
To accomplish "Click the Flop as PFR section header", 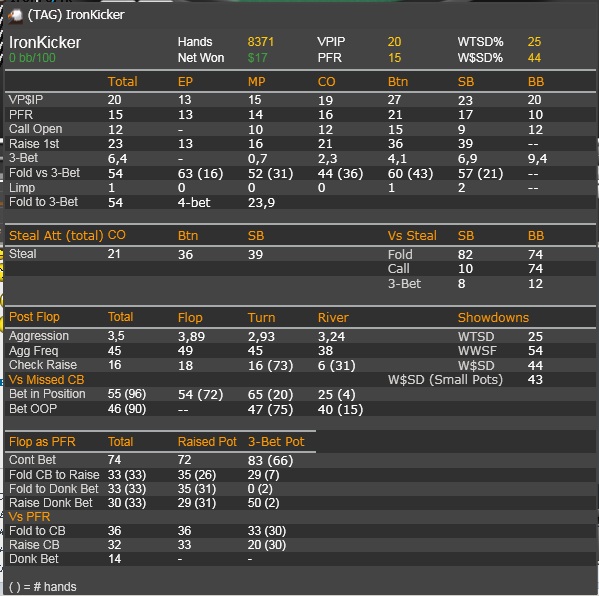I will click(x=42, y=442).
